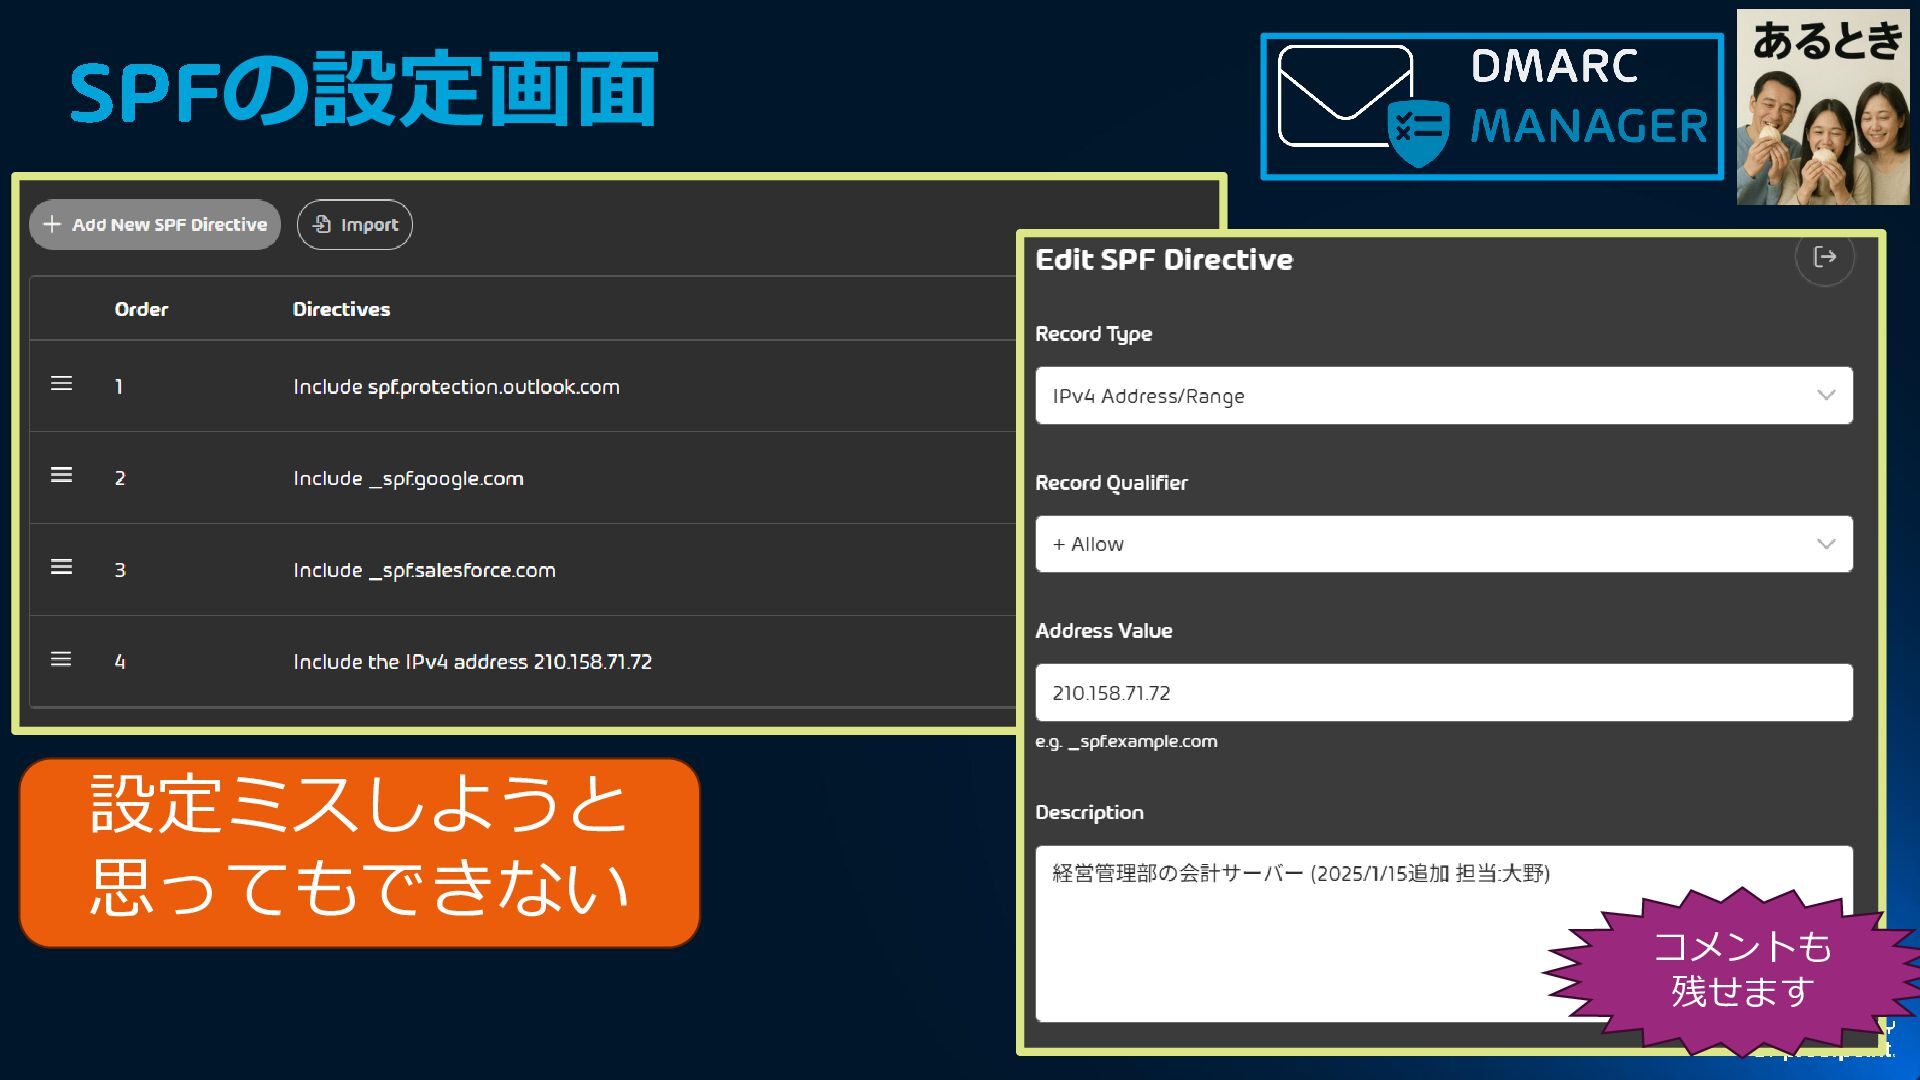Click drag handle icon for directive 4
Screen dimensions: 1920x1080
click(x=61, y=659)
